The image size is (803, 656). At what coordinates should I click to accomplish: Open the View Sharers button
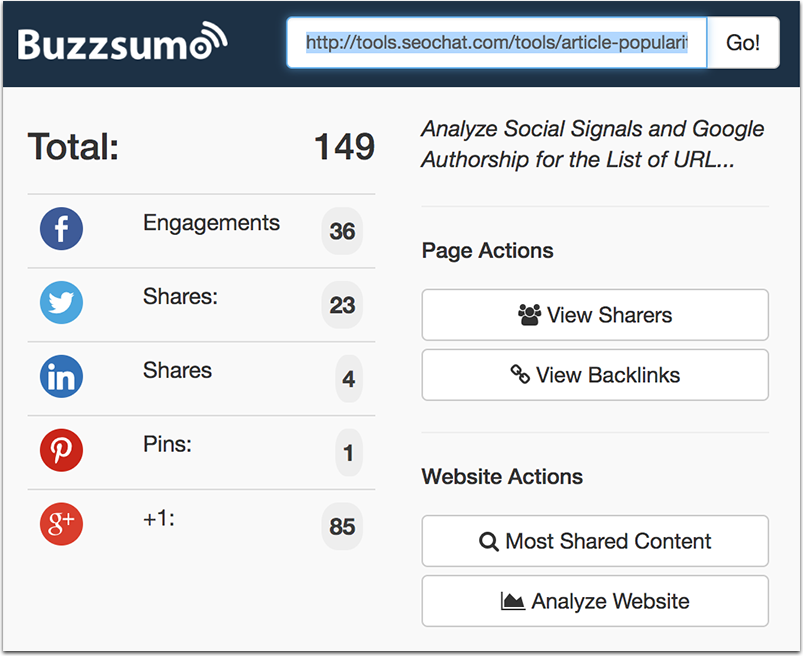pyautogui.click(x=595, y=315)
